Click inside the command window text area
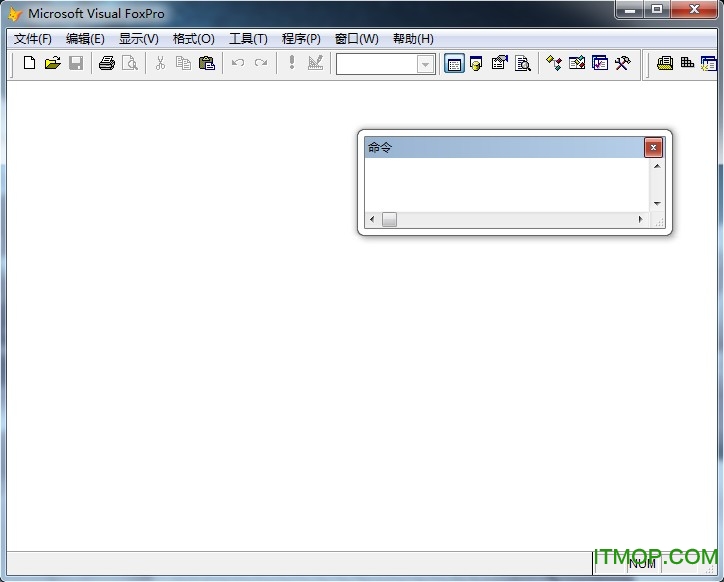The height and width of the screenshot is (582, 724). coord(507,185)
